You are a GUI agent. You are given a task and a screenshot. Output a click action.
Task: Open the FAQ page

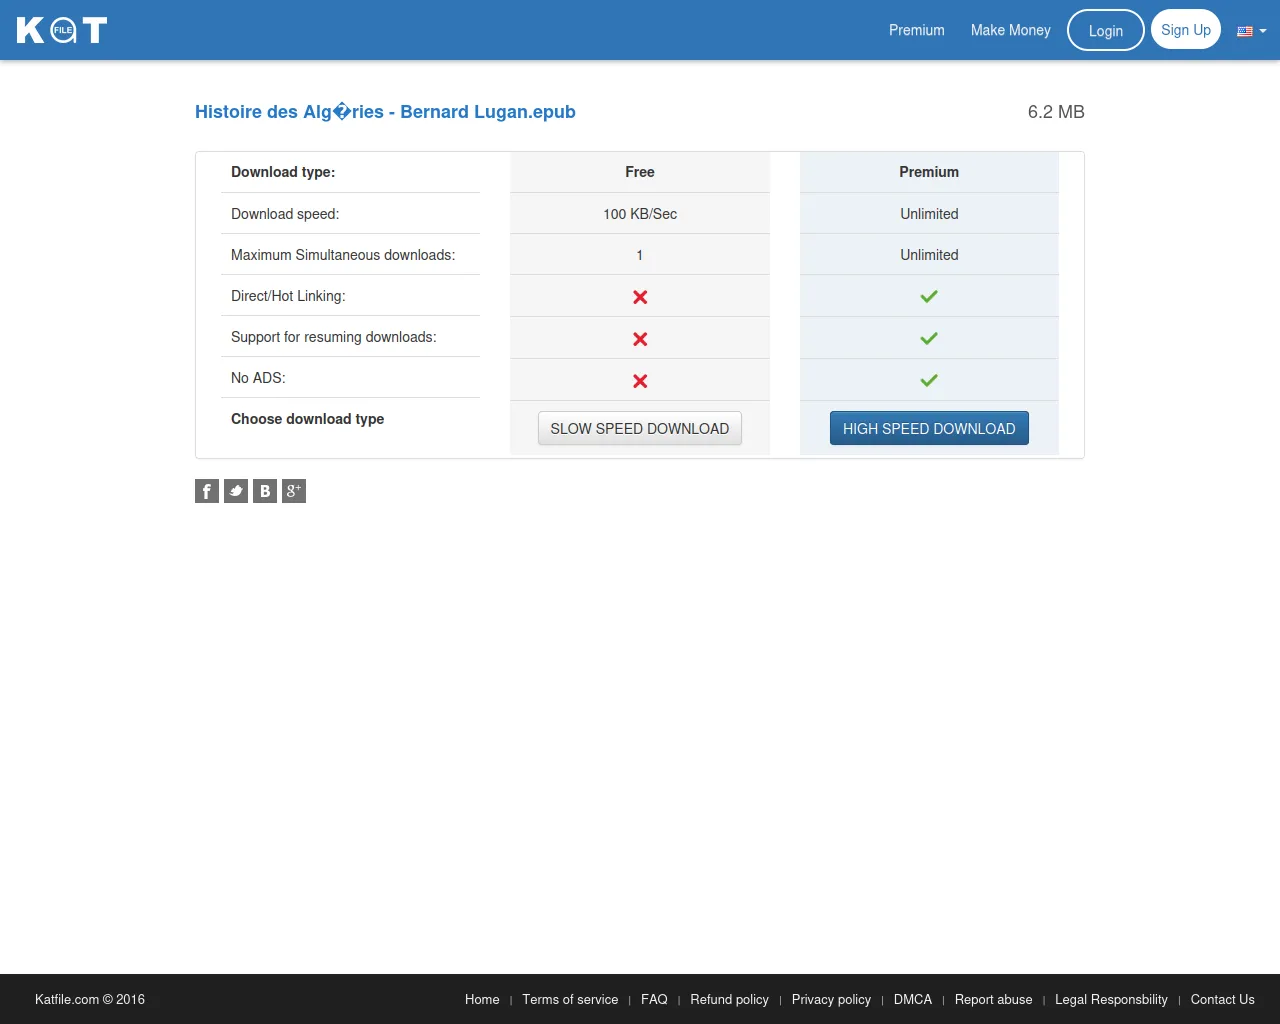click(654, 999)
